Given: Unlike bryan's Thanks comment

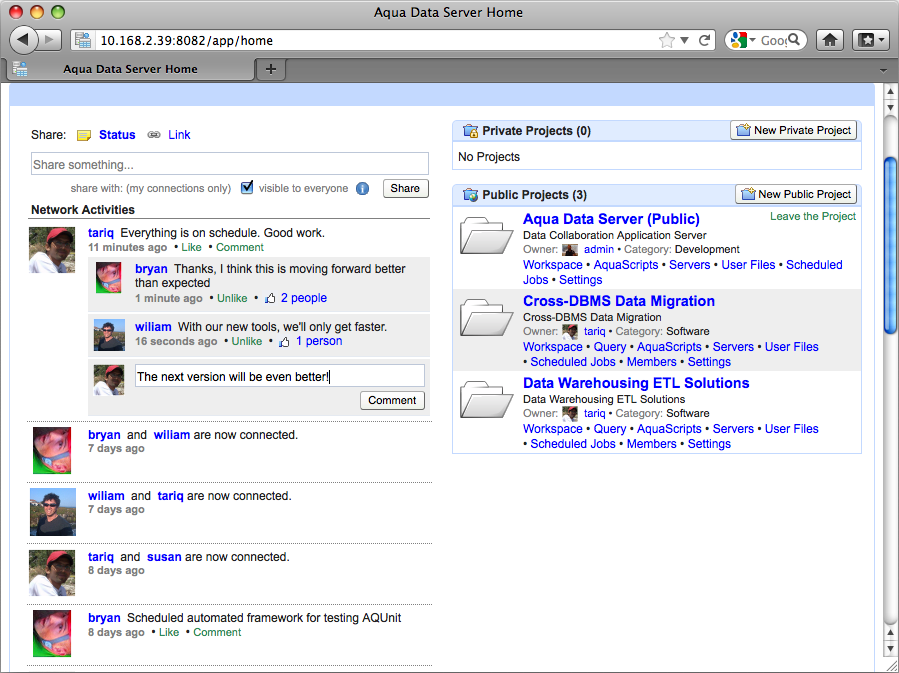Looking at the screenshot, I should (232, 298).
